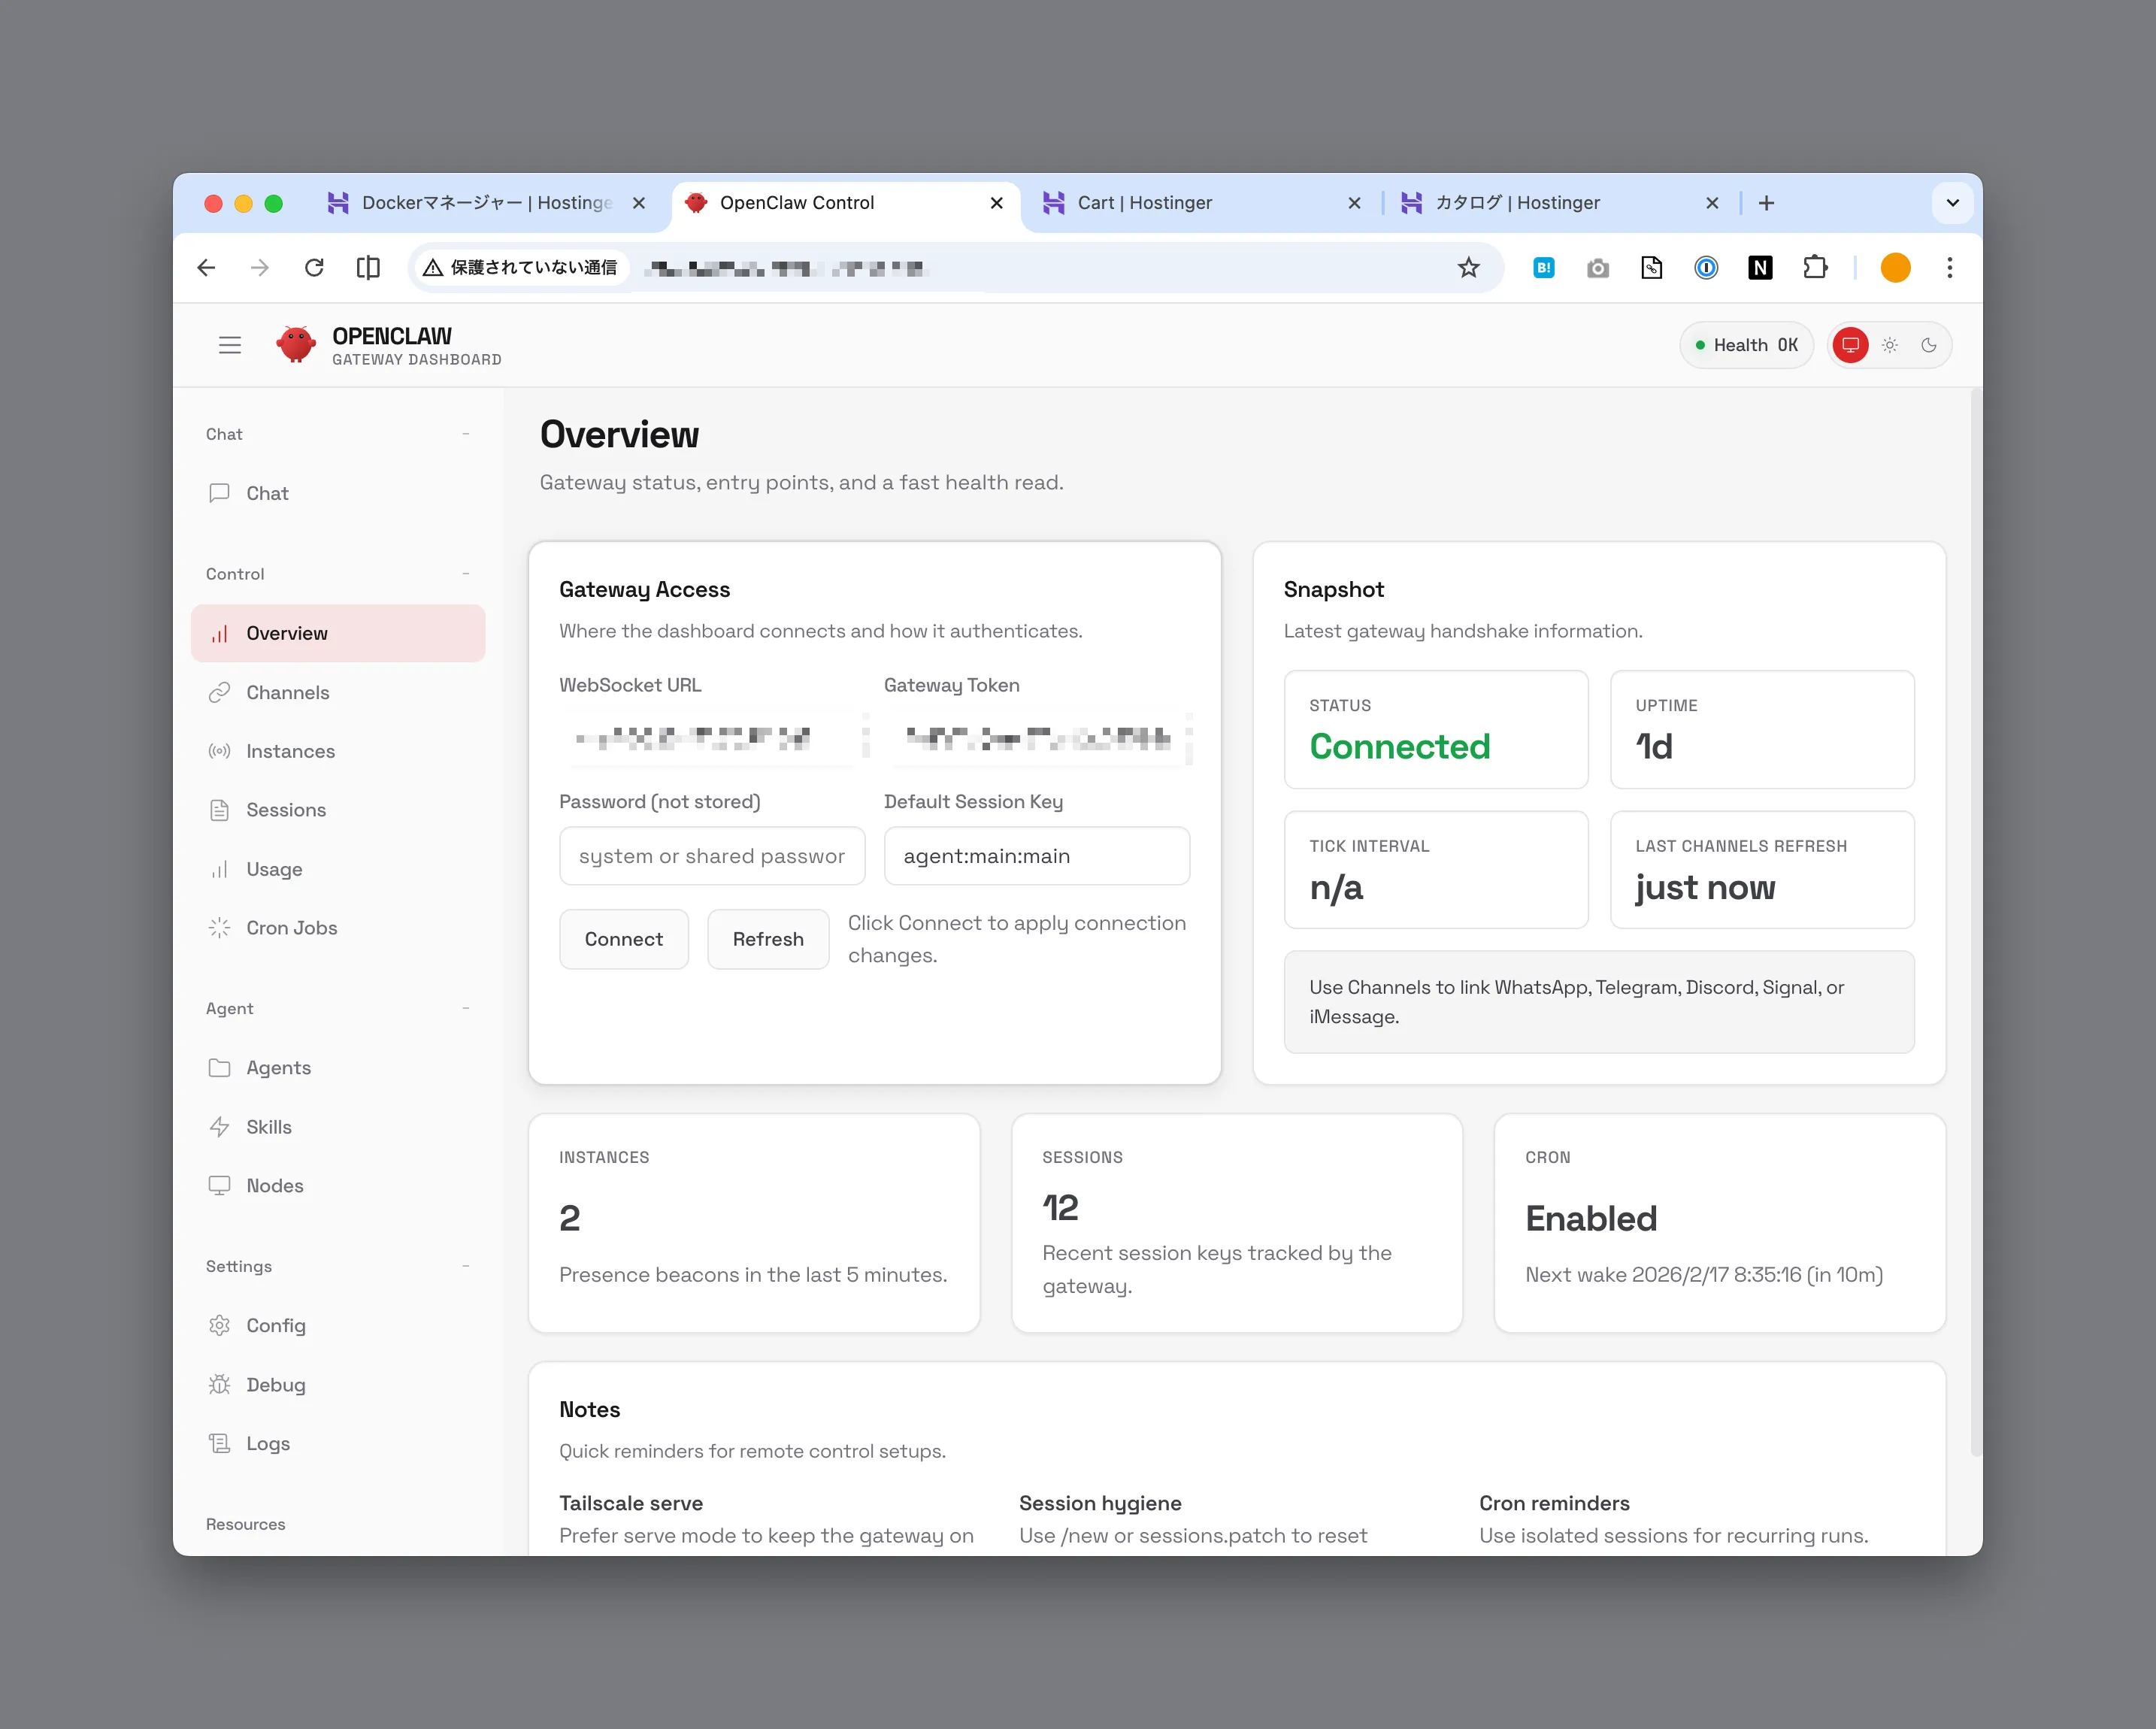This screenshot has width=2156, height=1729.
Task: Click the Refresh button
Action: tap(767, 939)
